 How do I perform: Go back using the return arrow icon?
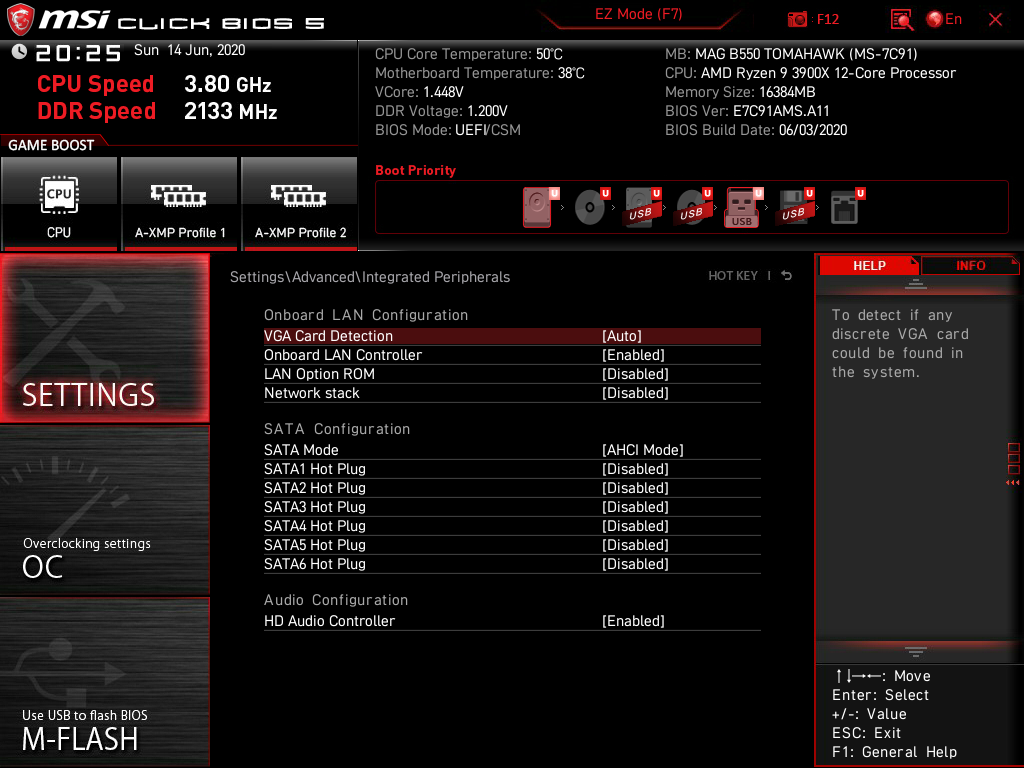tap(787, 276)
